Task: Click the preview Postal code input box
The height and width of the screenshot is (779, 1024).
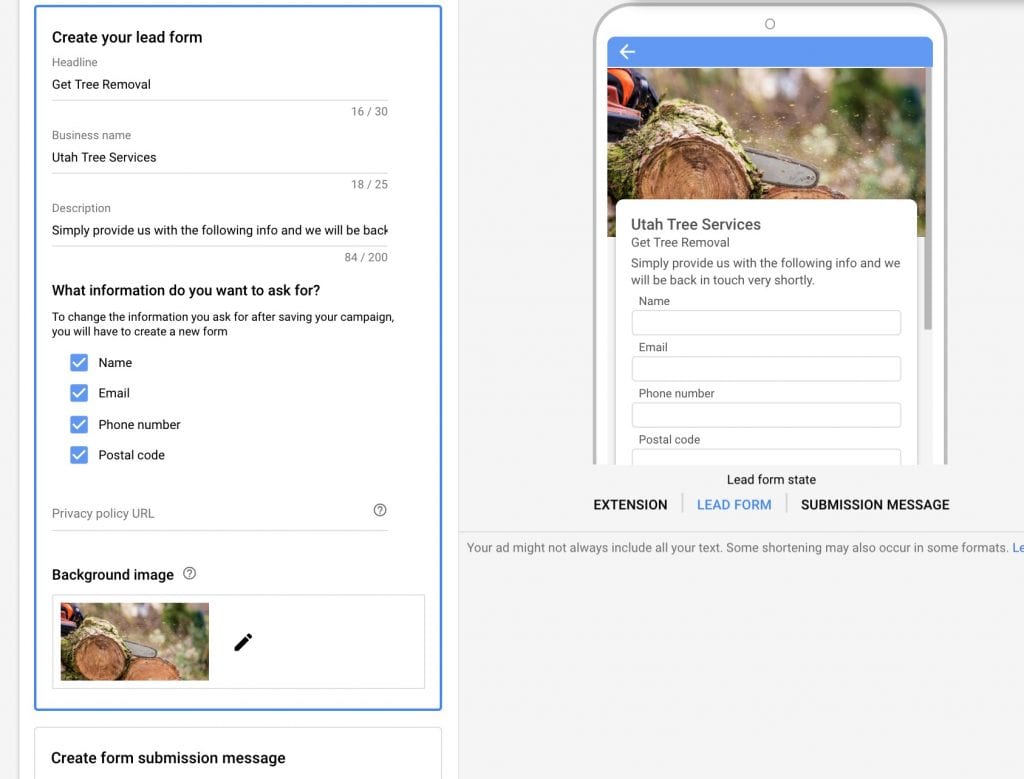Action: pyautogui.click(x=766, y=457)
